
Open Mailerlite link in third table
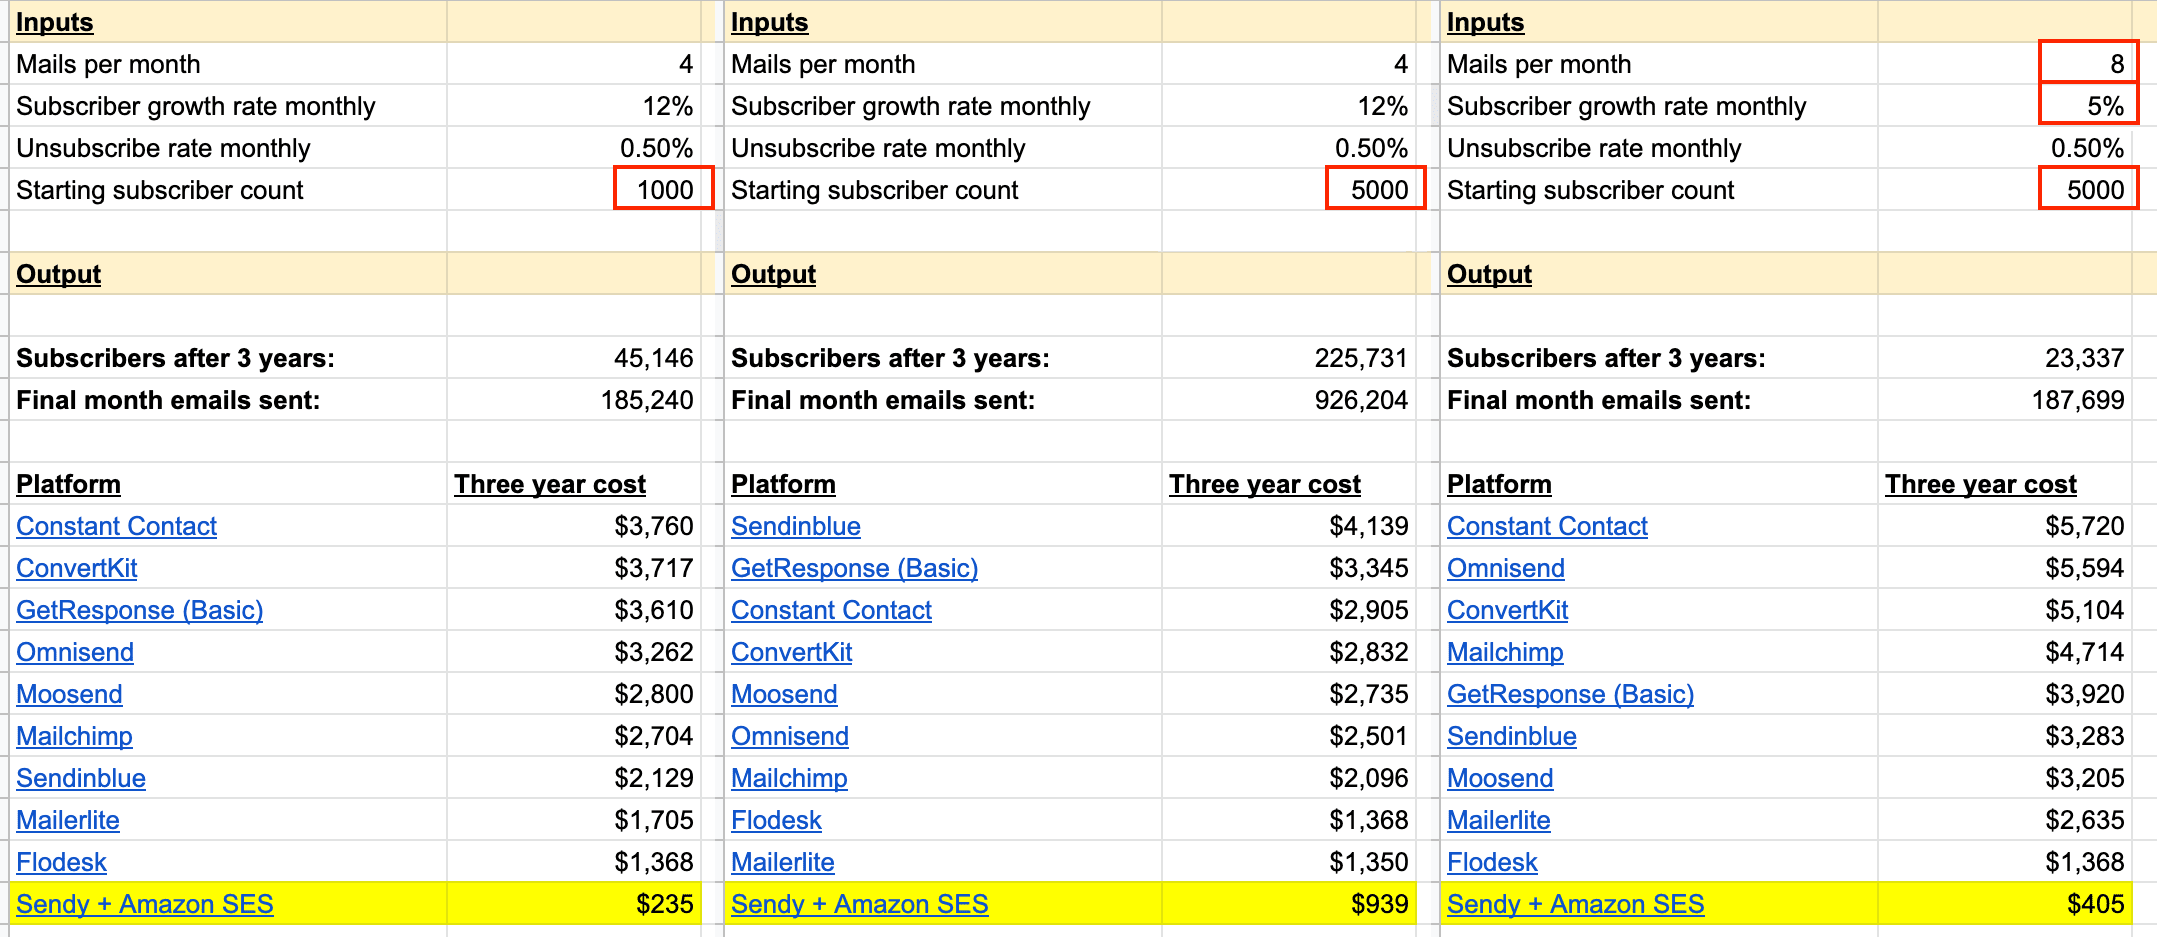[1499, 820]
